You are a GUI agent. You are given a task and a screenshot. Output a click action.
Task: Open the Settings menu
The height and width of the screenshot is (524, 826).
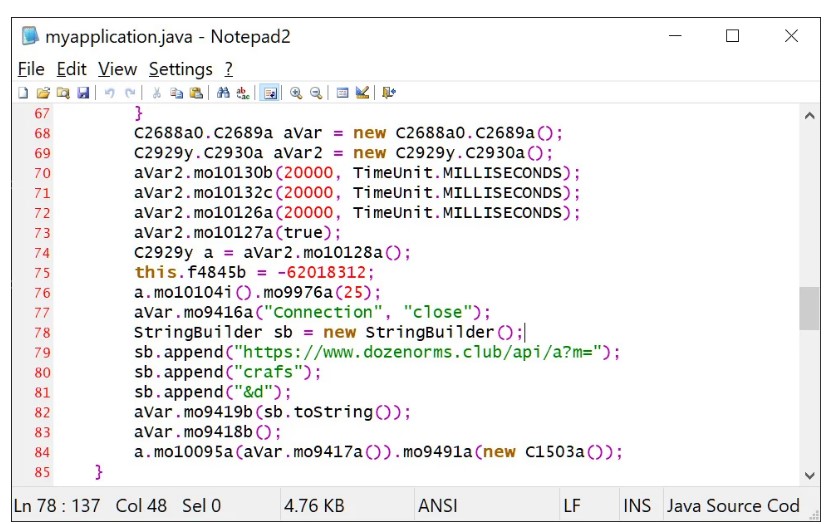coord(181,70)
